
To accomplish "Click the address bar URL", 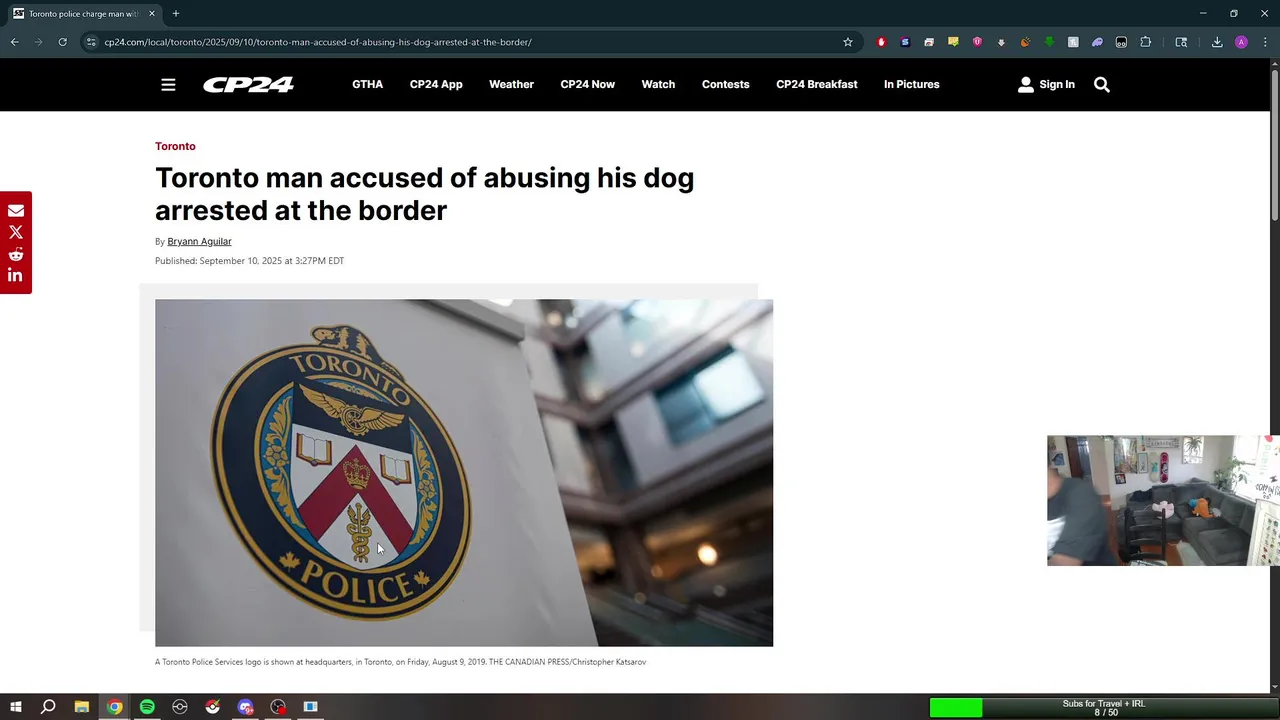I will [x=318, y=42].
